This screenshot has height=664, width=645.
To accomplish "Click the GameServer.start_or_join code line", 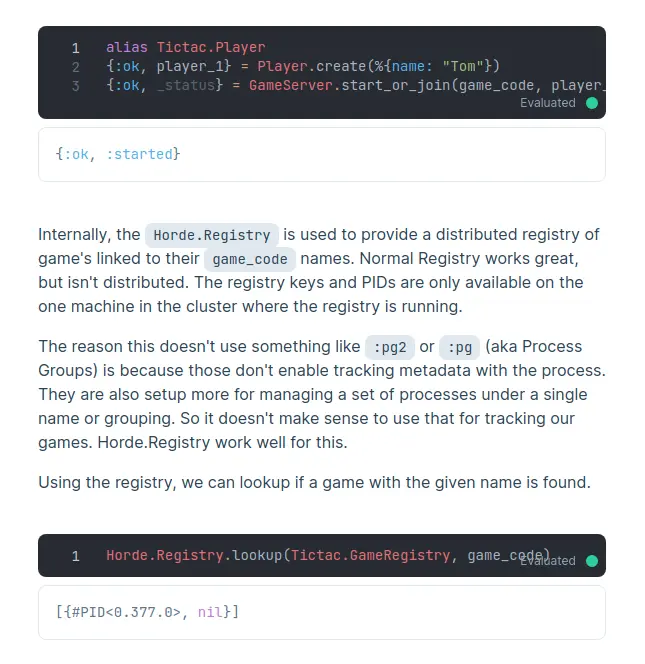I will [x=350, y=85].
